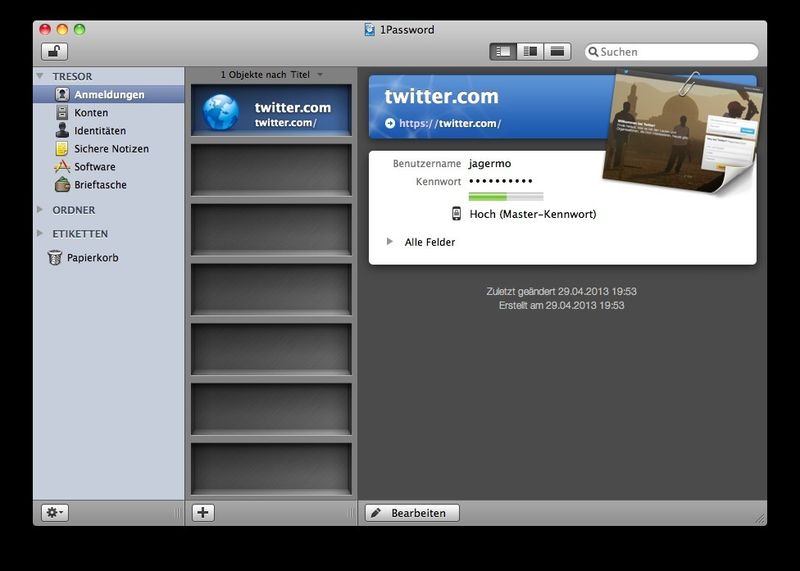800x571 pixels.
Task: Expand the ORDNER section
Action: coord(40,210)
